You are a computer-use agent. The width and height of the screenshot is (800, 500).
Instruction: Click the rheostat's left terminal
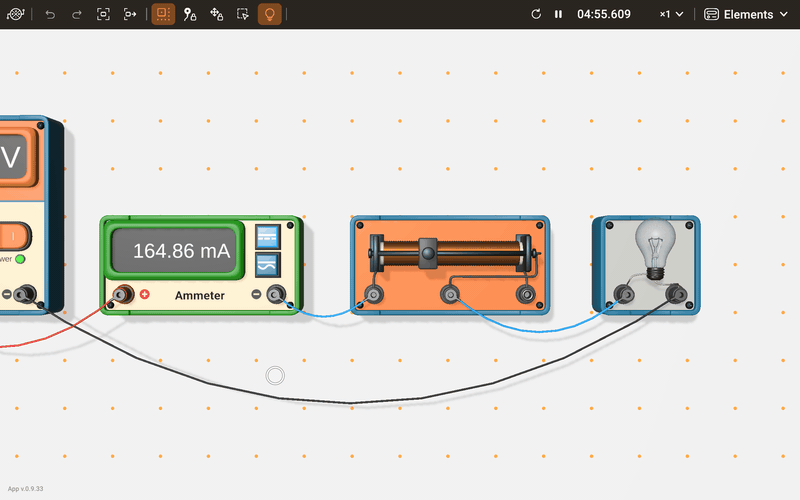coord(373,294)
